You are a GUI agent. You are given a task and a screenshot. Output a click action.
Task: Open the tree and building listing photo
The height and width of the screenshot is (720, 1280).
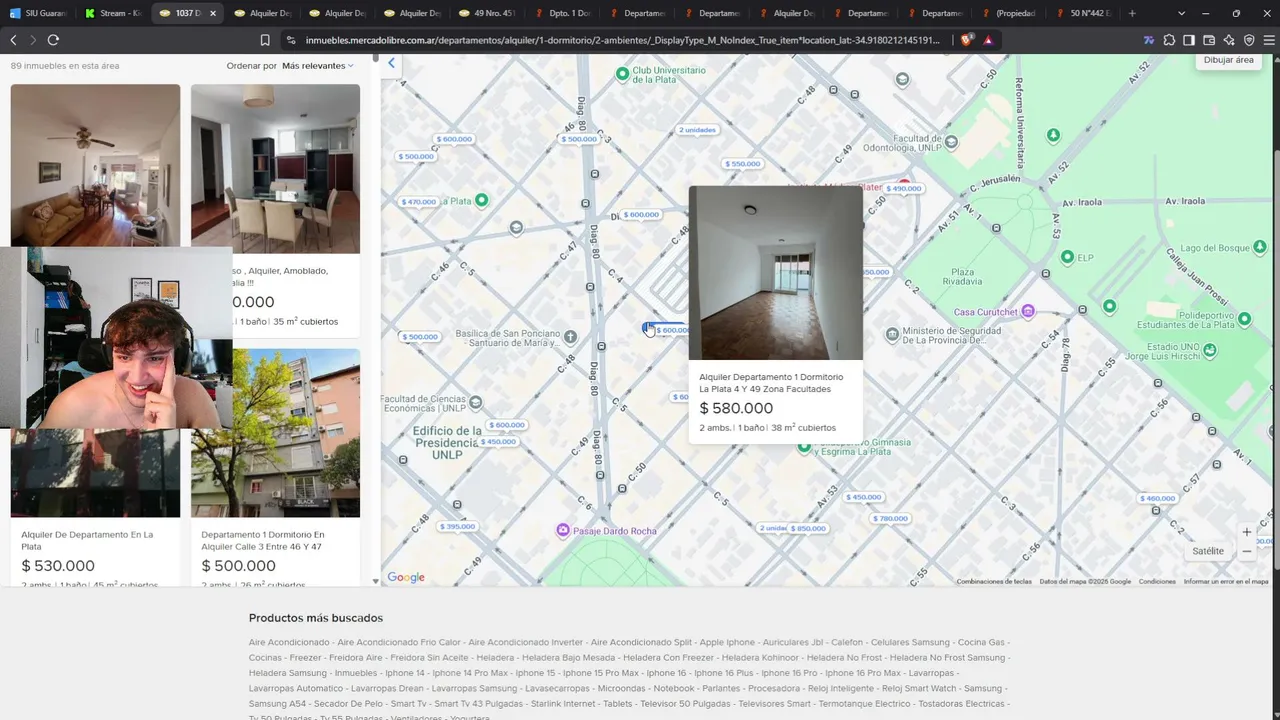[275, 433]
